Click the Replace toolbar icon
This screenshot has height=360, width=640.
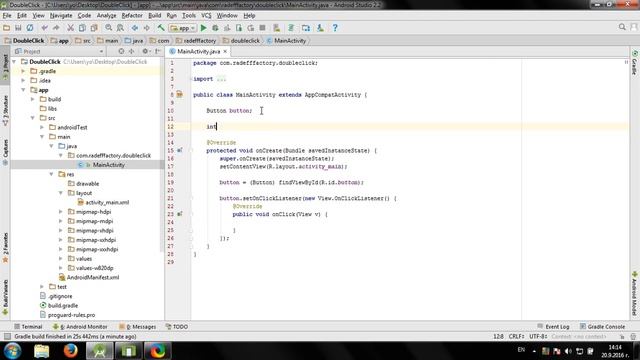tap(120, 28)
